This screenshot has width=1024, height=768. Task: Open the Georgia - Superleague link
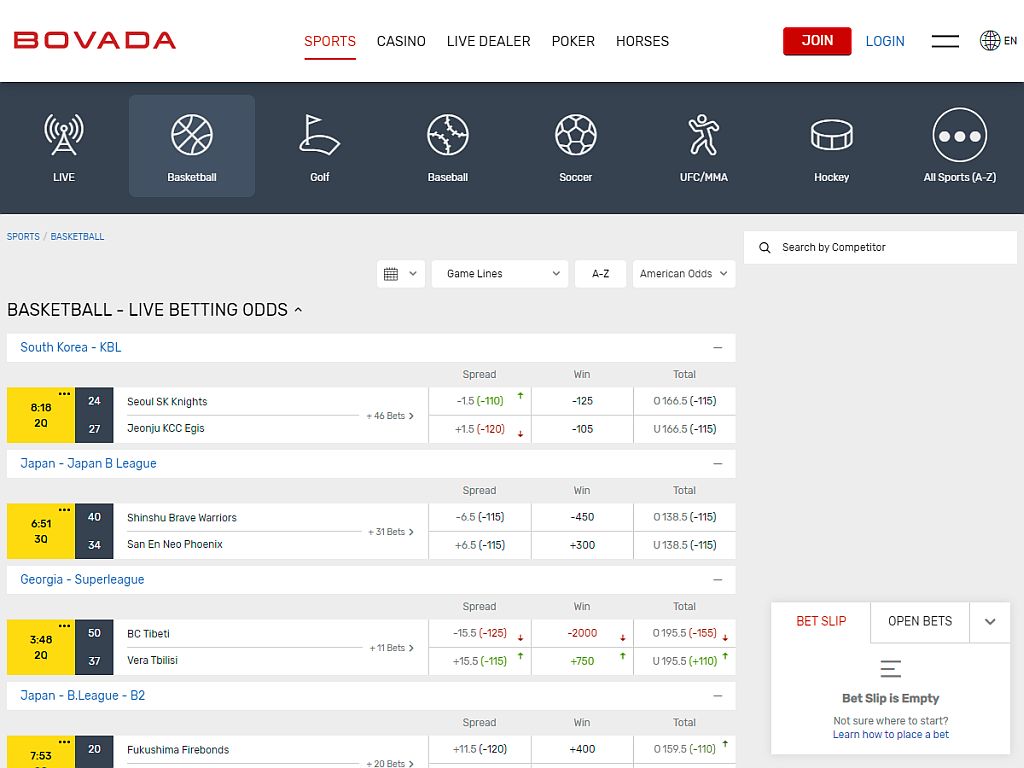(x=82, y=580)
